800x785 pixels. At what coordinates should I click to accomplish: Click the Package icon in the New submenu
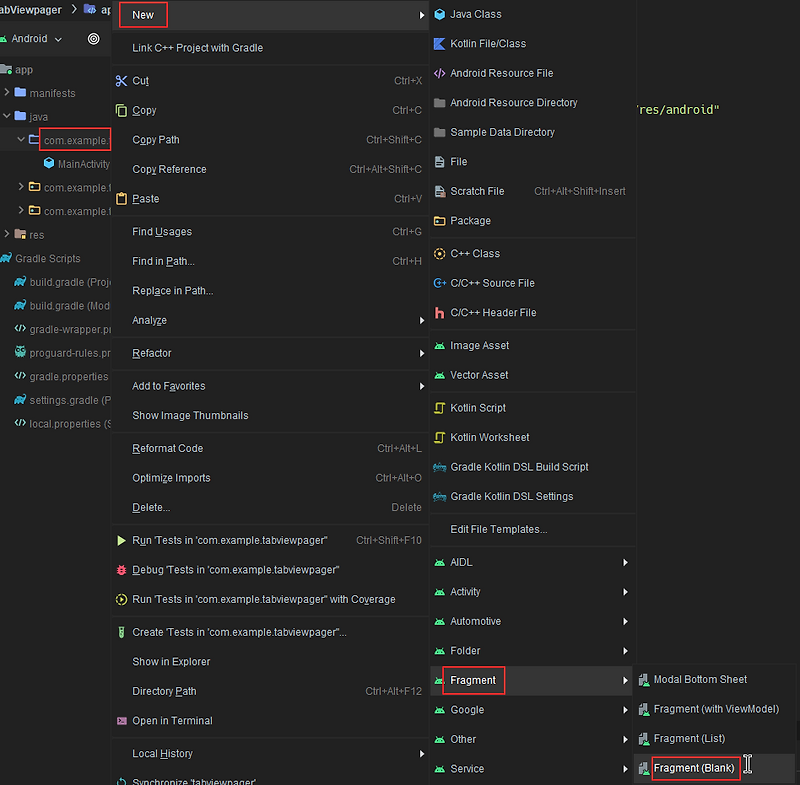click(x=440, y=220)
